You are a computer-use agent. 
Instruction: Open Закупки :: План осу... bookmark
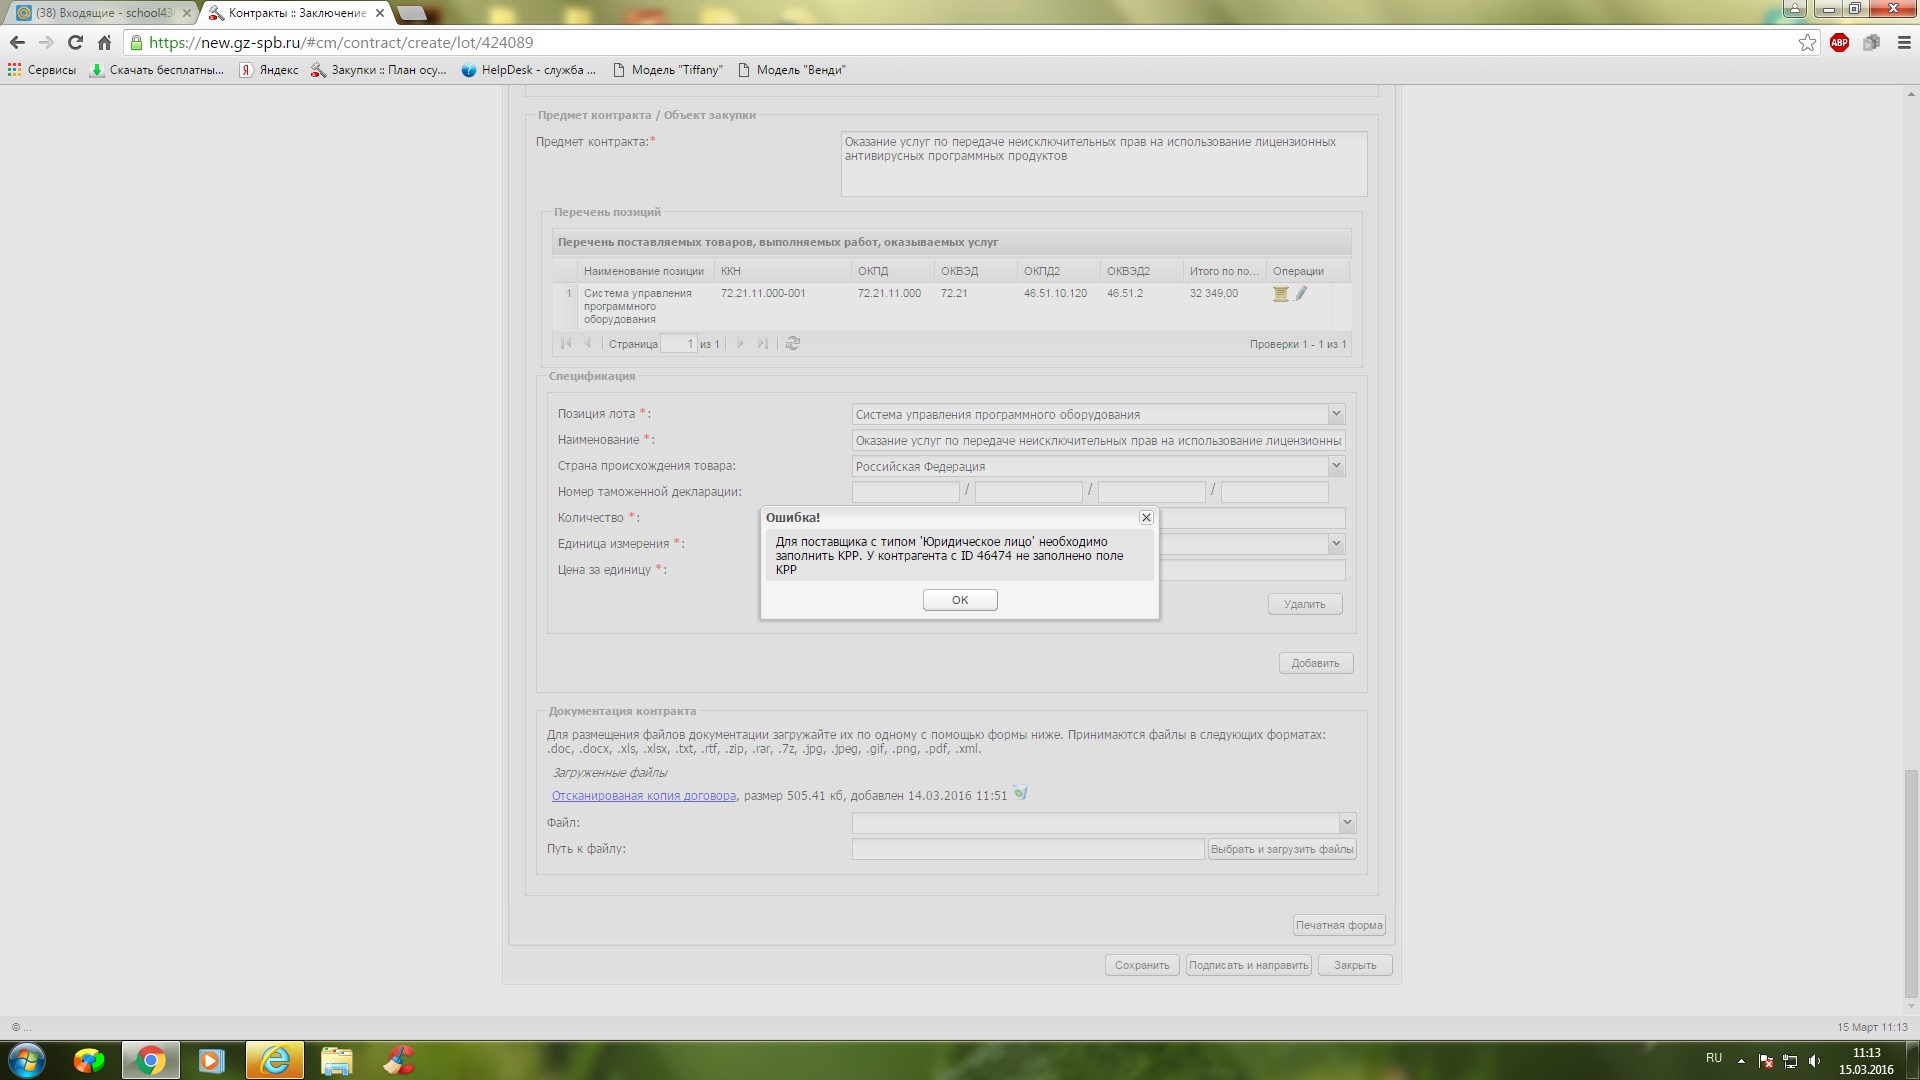(x=379, y=70)
